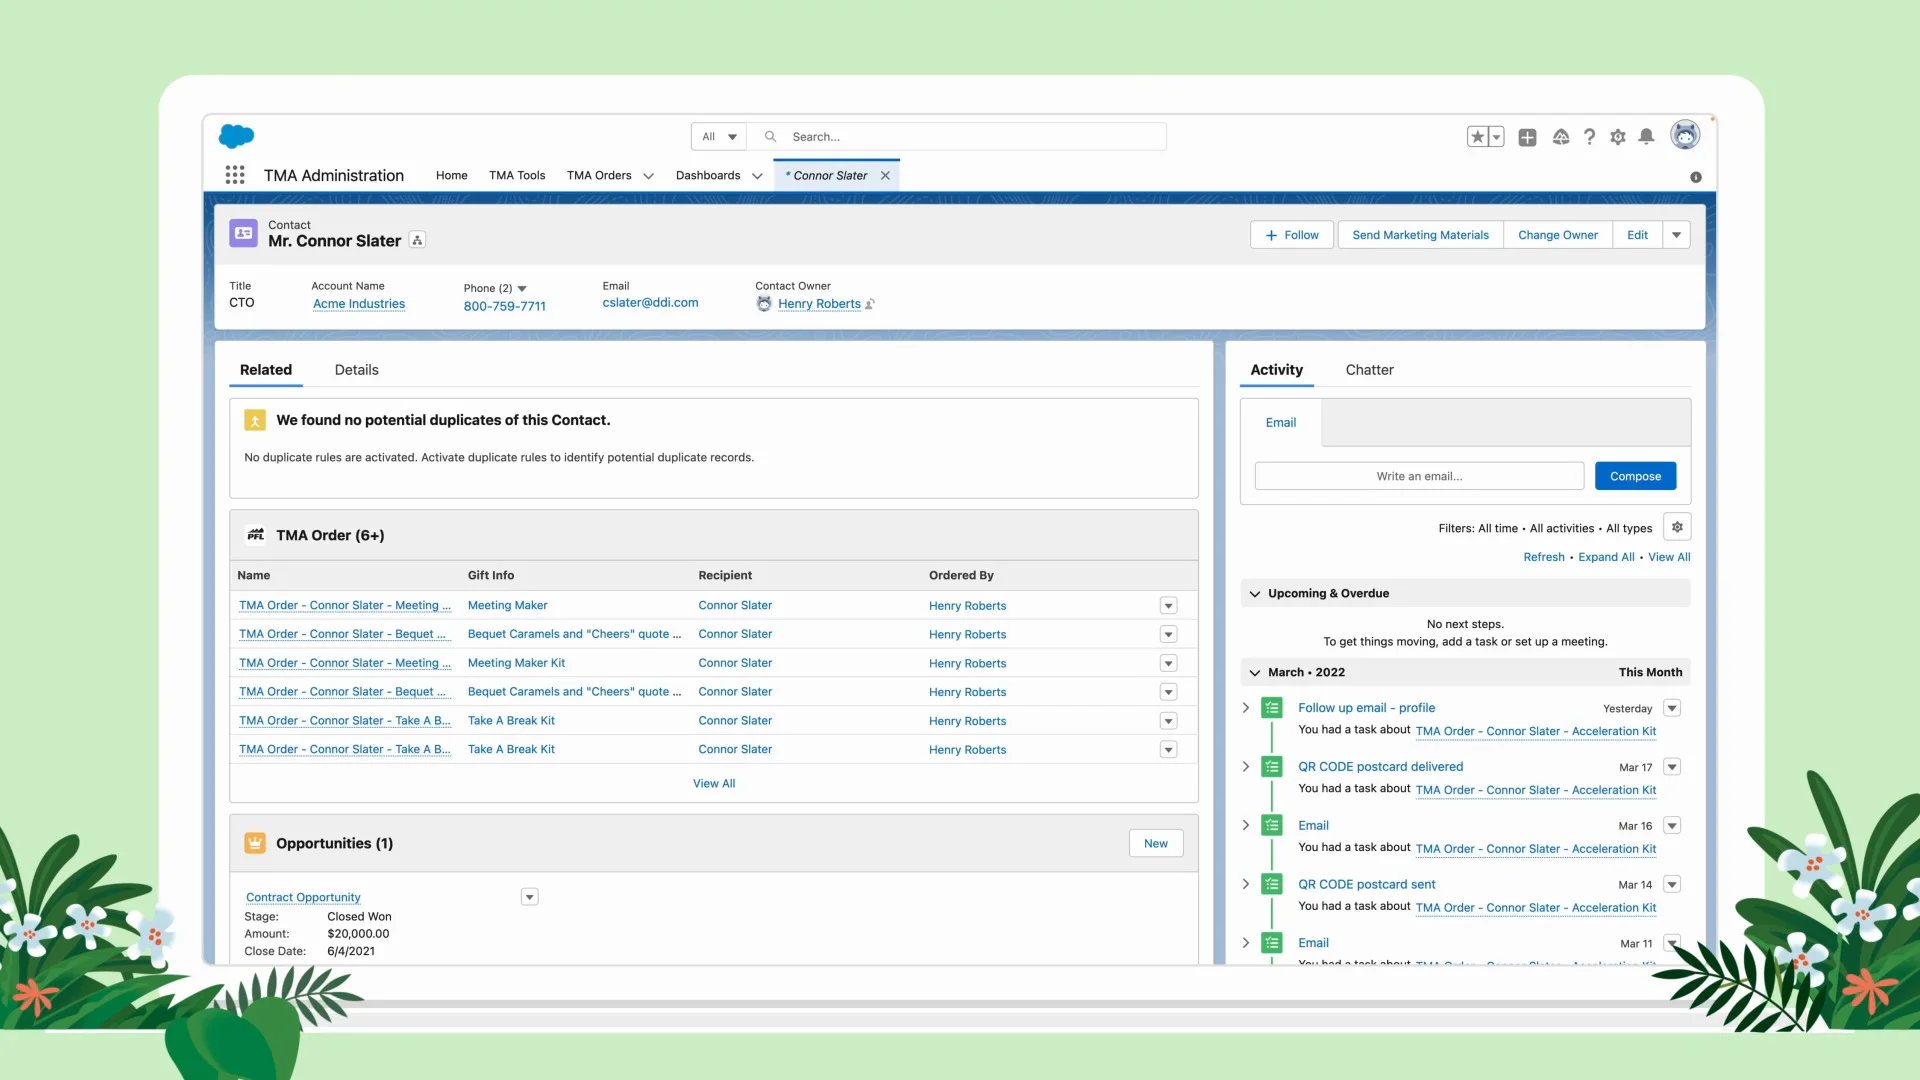Open the search scope All dropdown
Image resolution: width=1920 pixels, height=1080 pixels.
(719, 137)
